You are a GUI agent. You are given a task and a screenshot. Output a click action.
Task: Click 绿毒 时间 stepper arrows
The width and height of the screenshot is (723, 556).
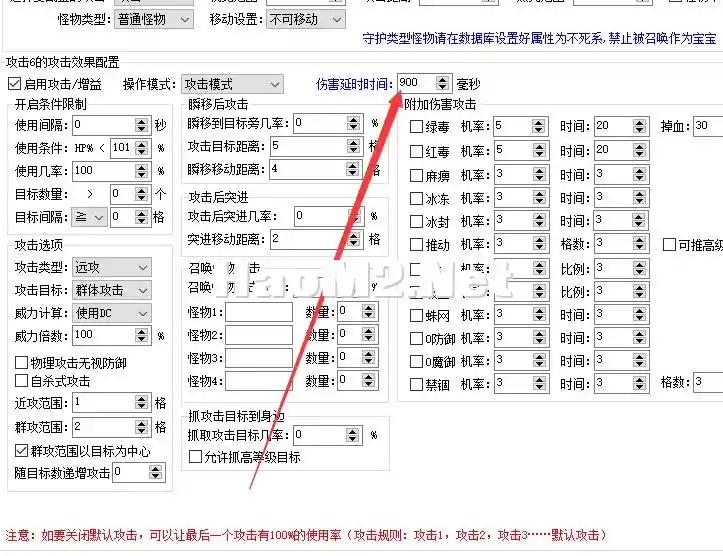[639, 126]
